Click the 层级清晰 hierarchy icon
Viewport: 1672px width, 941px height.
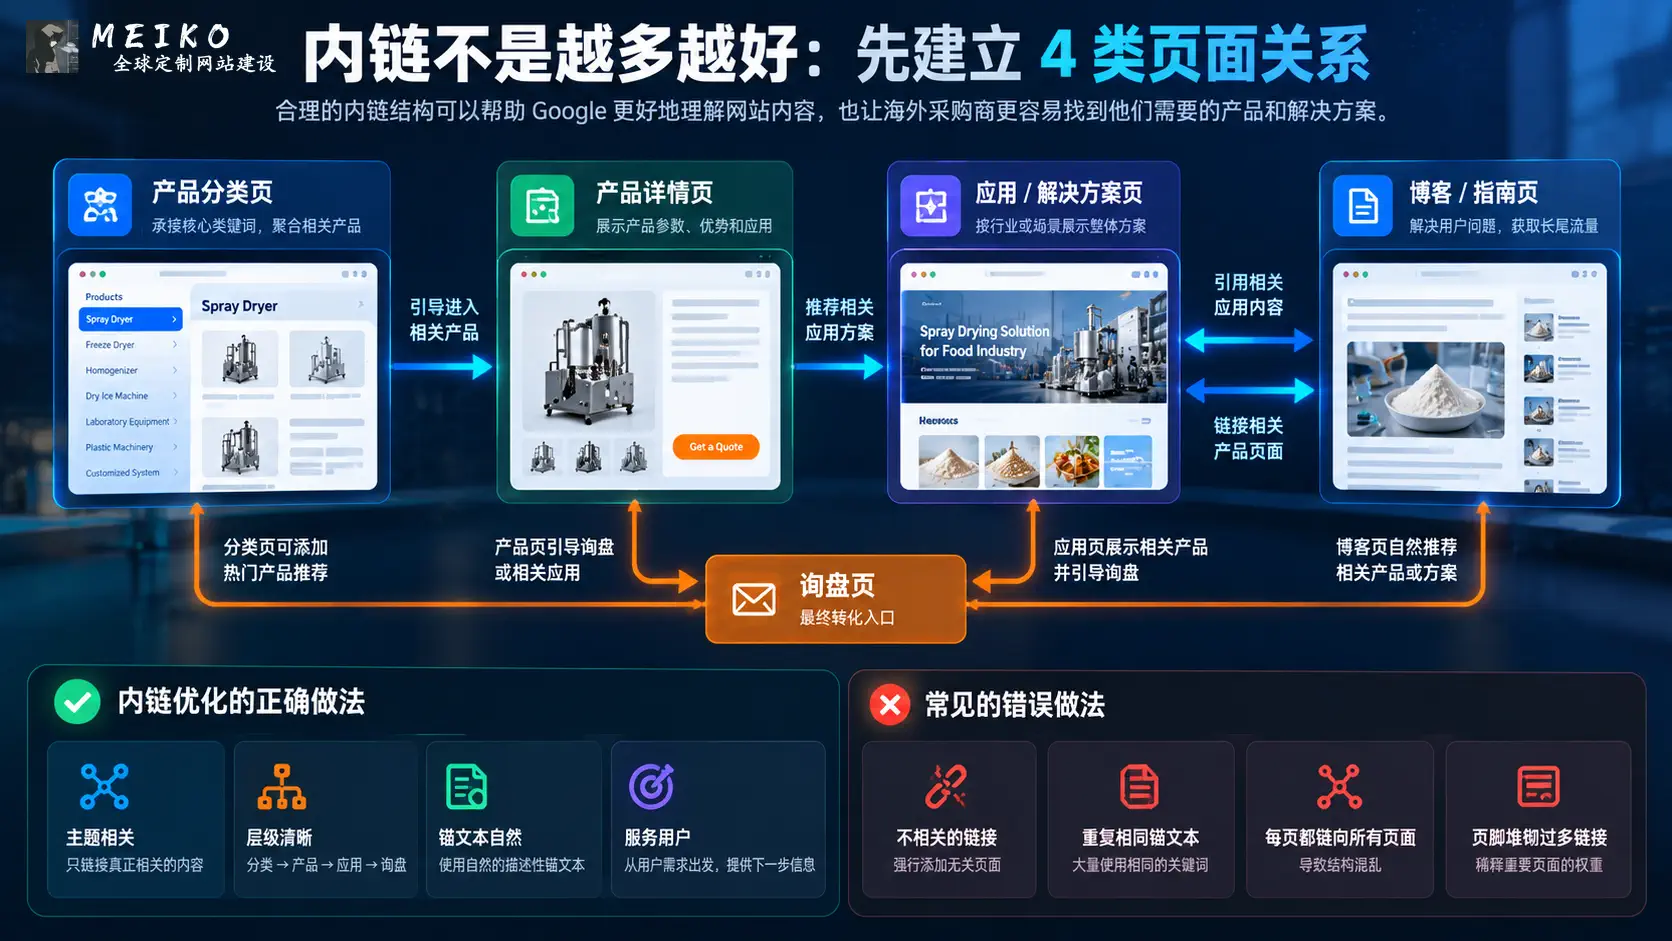[282, 786]
